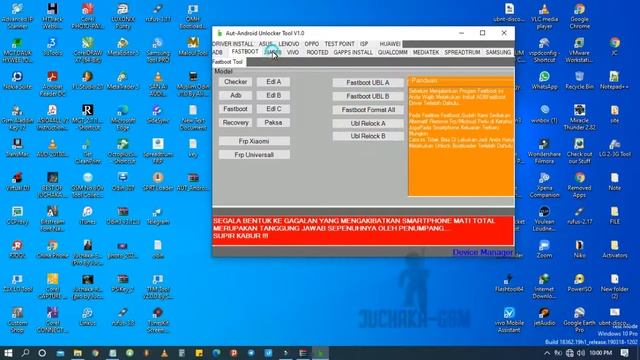This screenshot has width=640, height=360.
Task: Open the TEST POINT tab
Action: (339, 44)
